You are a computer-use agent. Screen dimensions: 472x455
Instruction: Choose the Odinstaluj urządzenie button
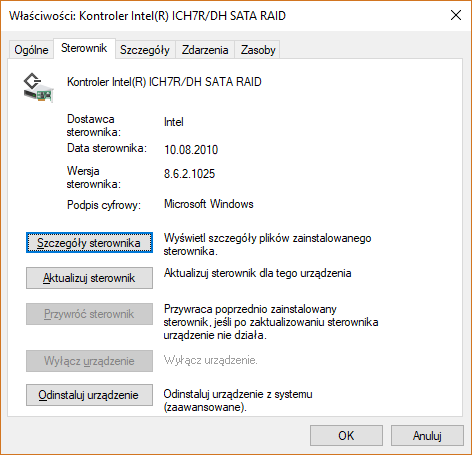pyautogui.click(x=89, y=395)
